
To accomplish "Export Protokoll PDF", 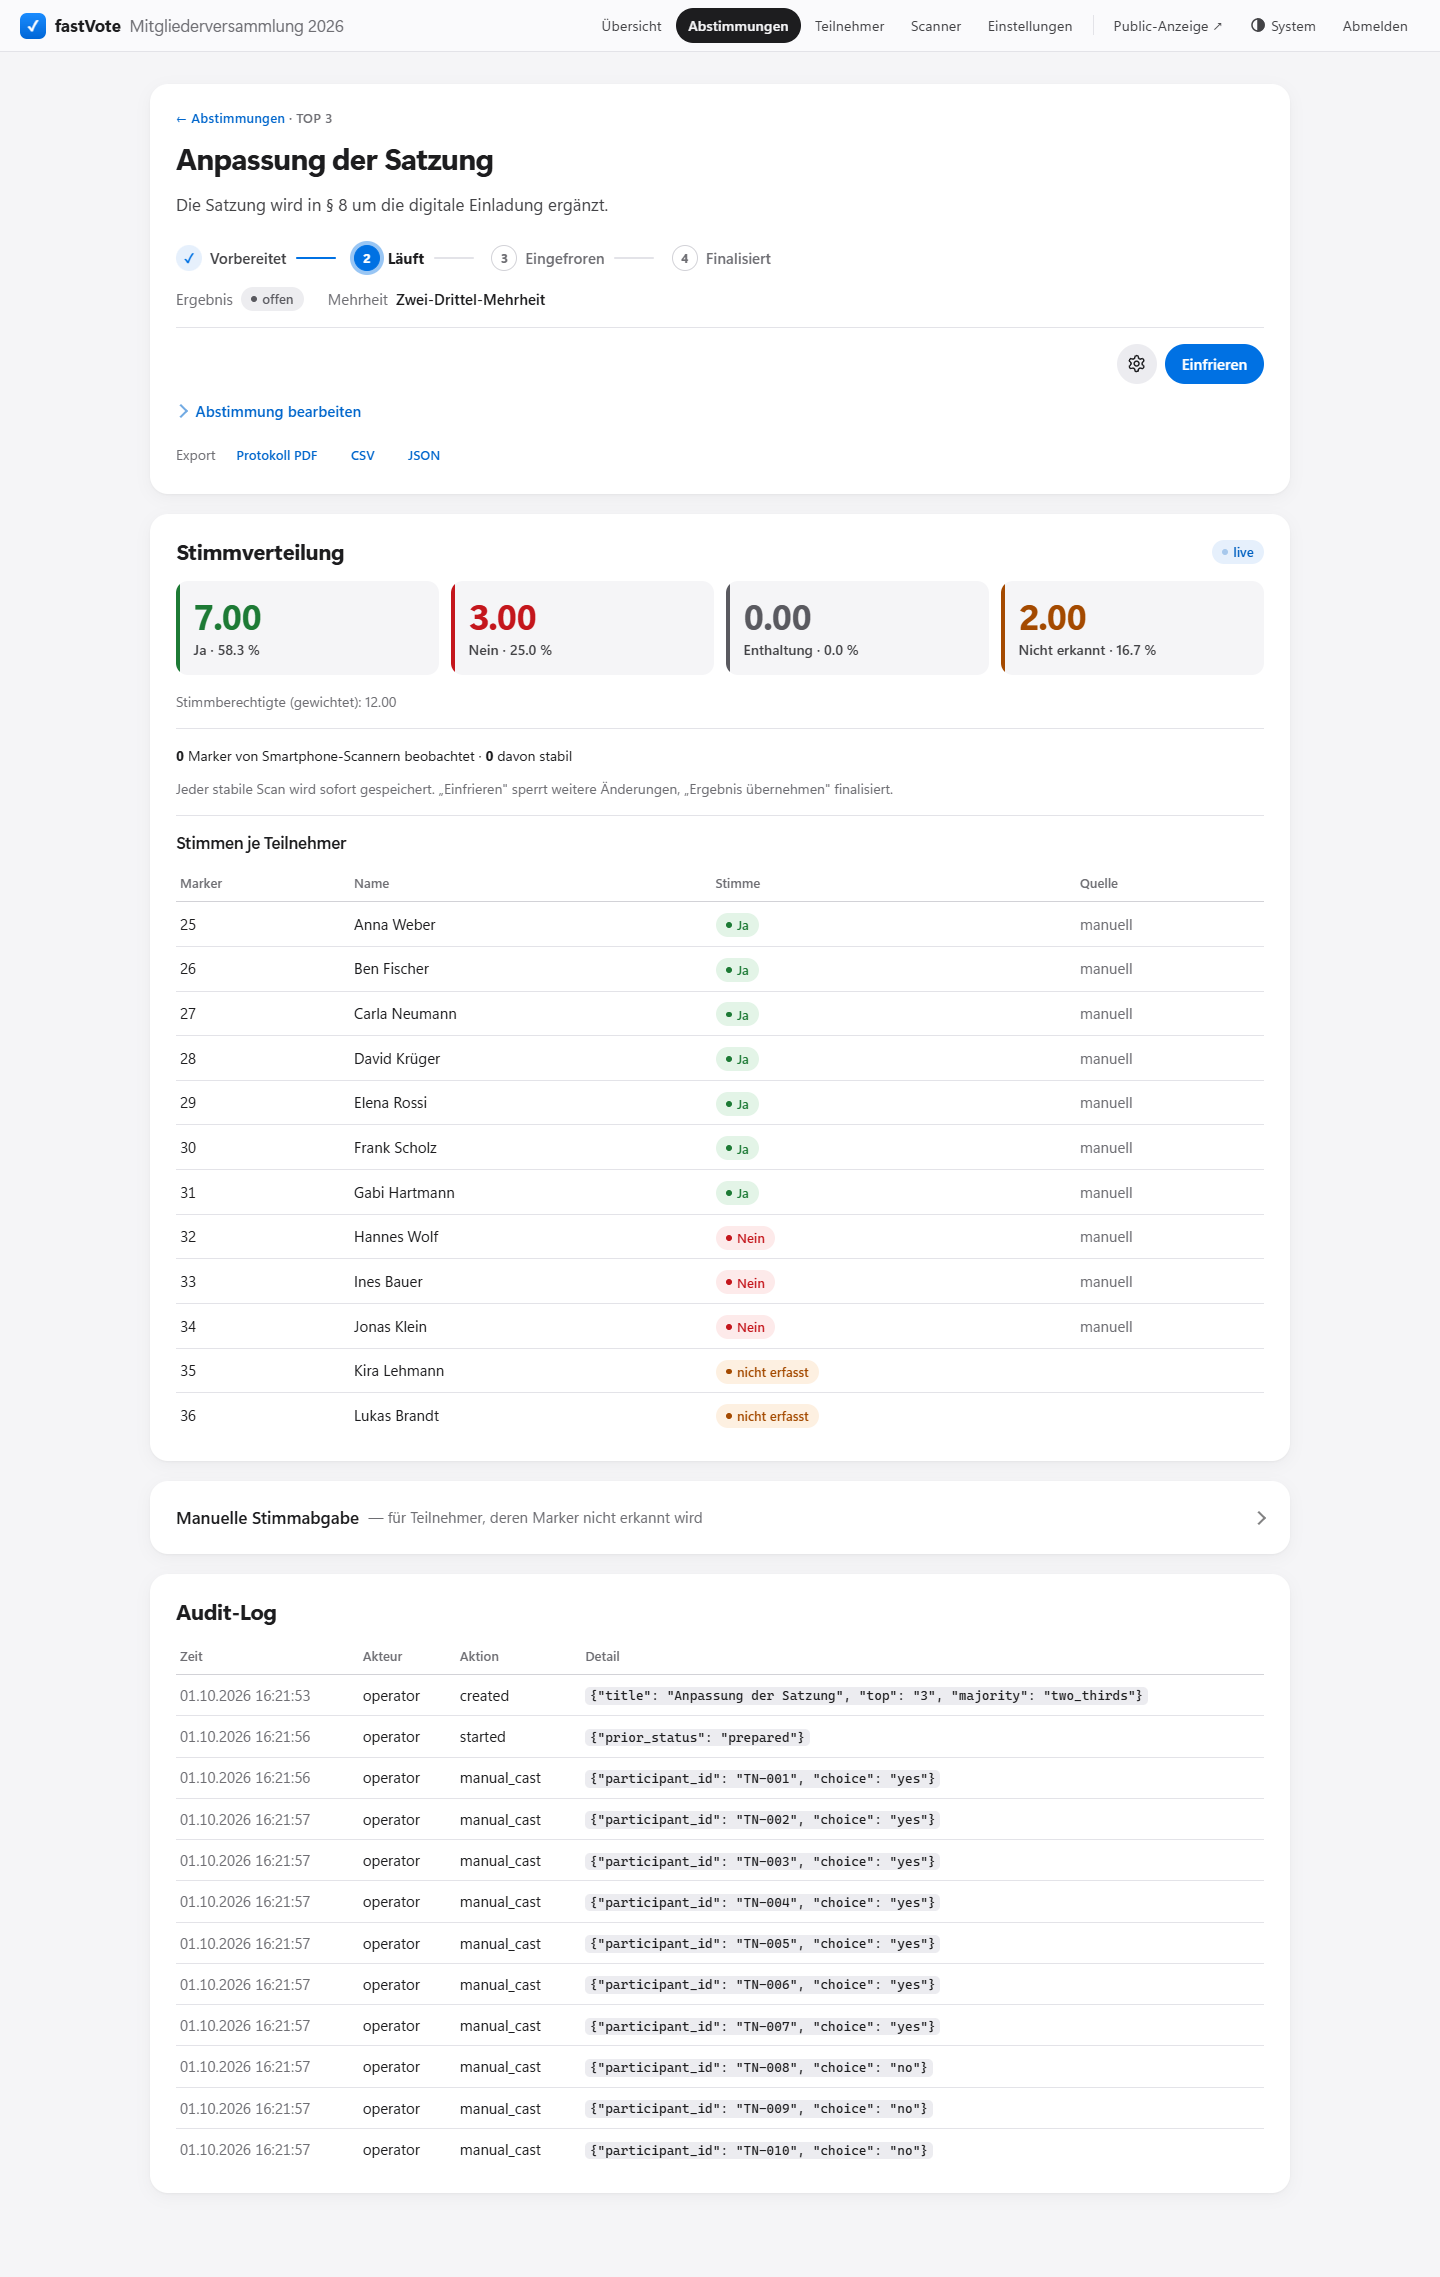I will (277, 456).
